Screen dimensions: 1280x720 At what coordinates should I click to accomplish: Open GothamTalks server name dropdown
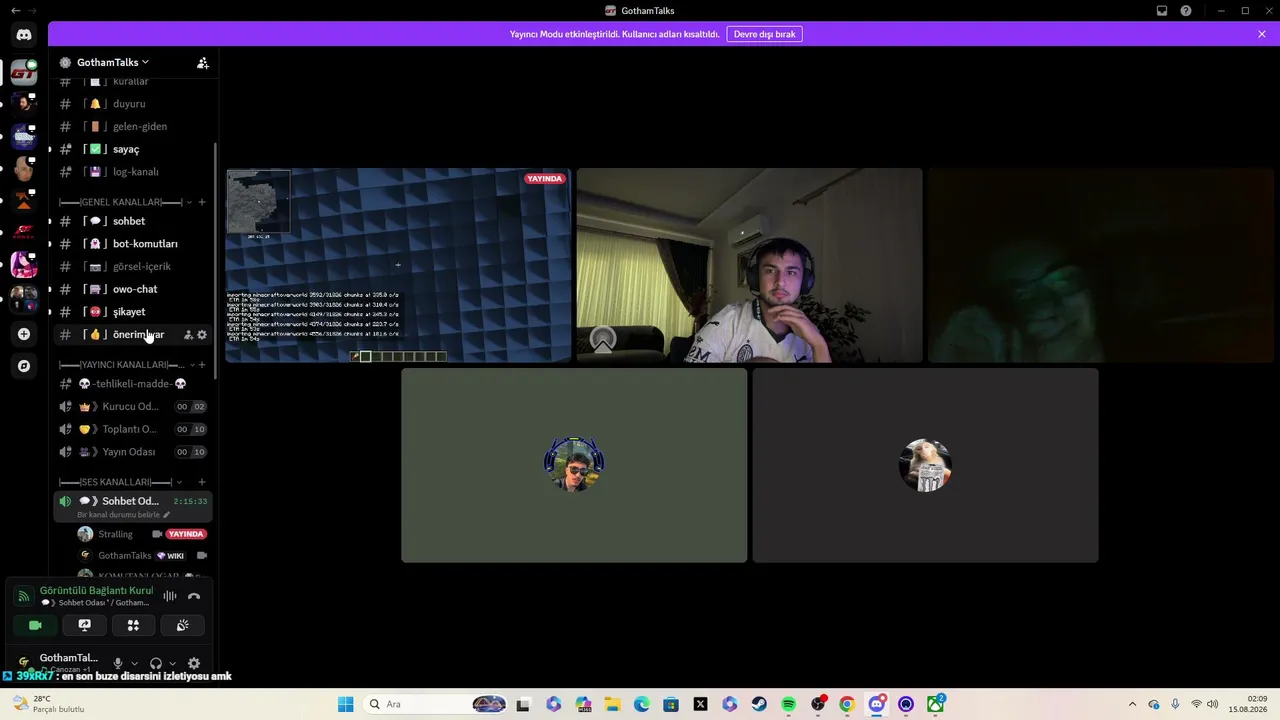(x=113, y=63)
